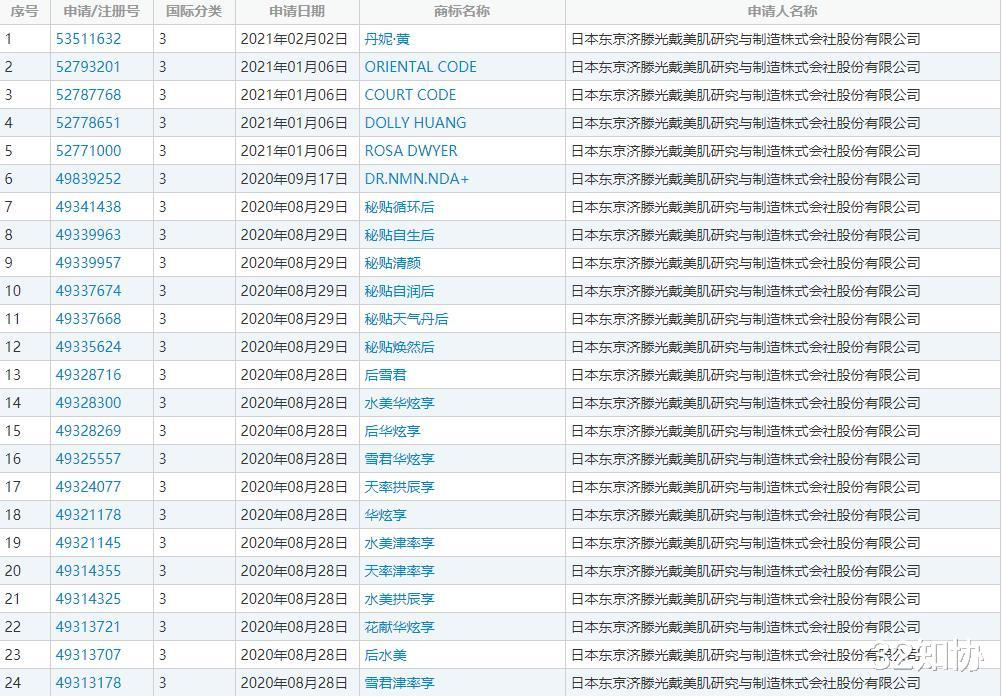
Task: Open the 秘贴清颜 trademark
Action: [x=392, y=263]
